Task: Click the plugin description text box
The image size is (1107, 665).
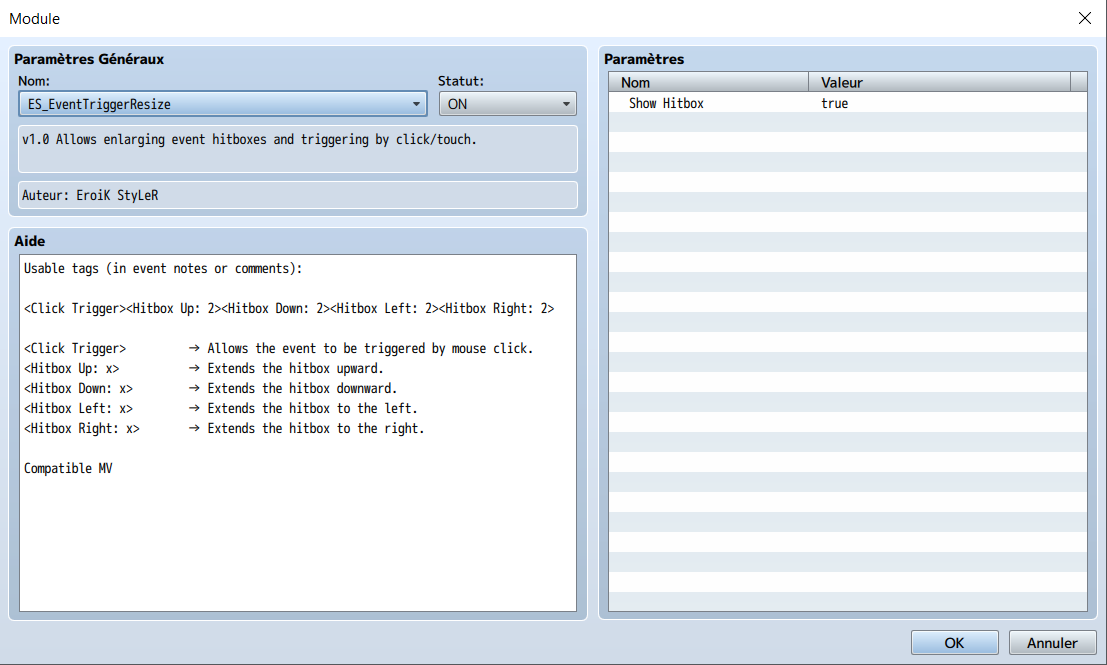Action: pos(297,149)
